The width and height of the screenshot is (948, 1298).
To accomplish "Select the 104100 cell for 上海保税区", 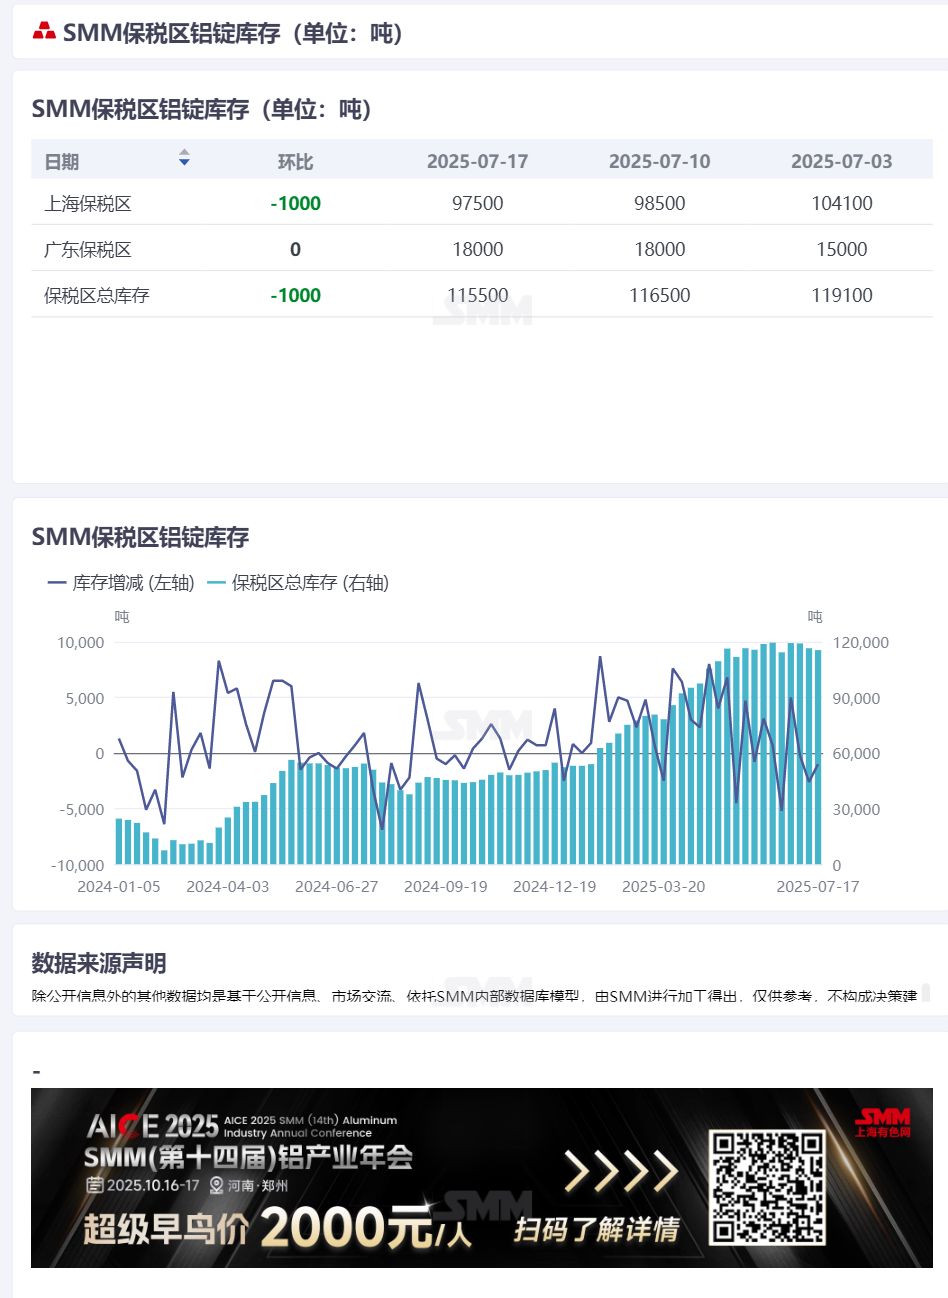I will pos(841,204).
